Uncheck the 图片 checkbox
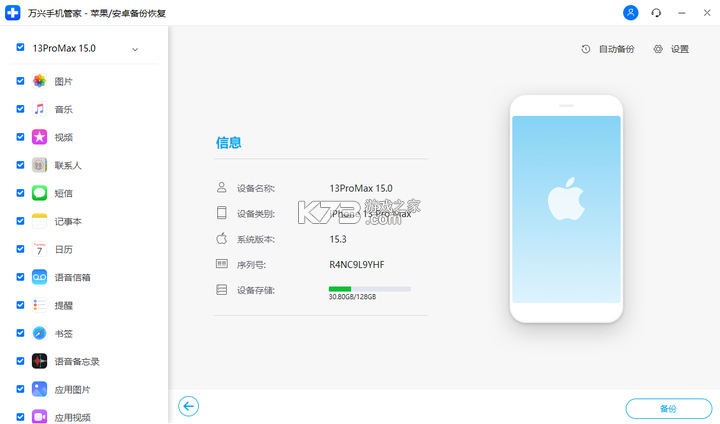 [20, 81]
